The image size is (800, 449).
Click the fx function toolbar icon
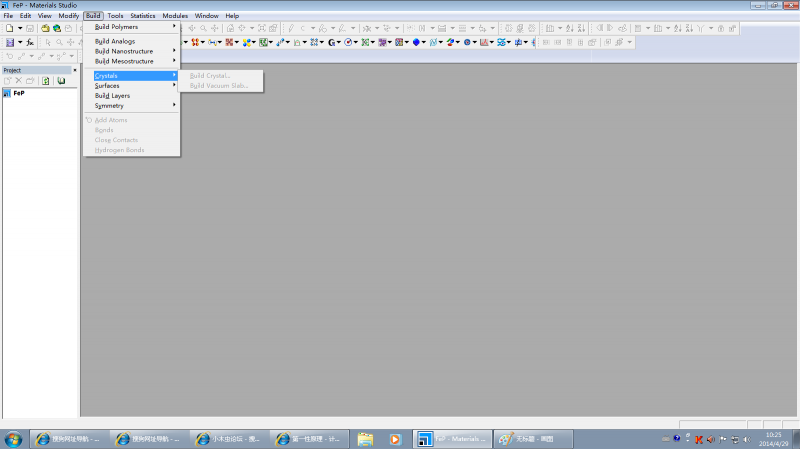pos(30,42)
